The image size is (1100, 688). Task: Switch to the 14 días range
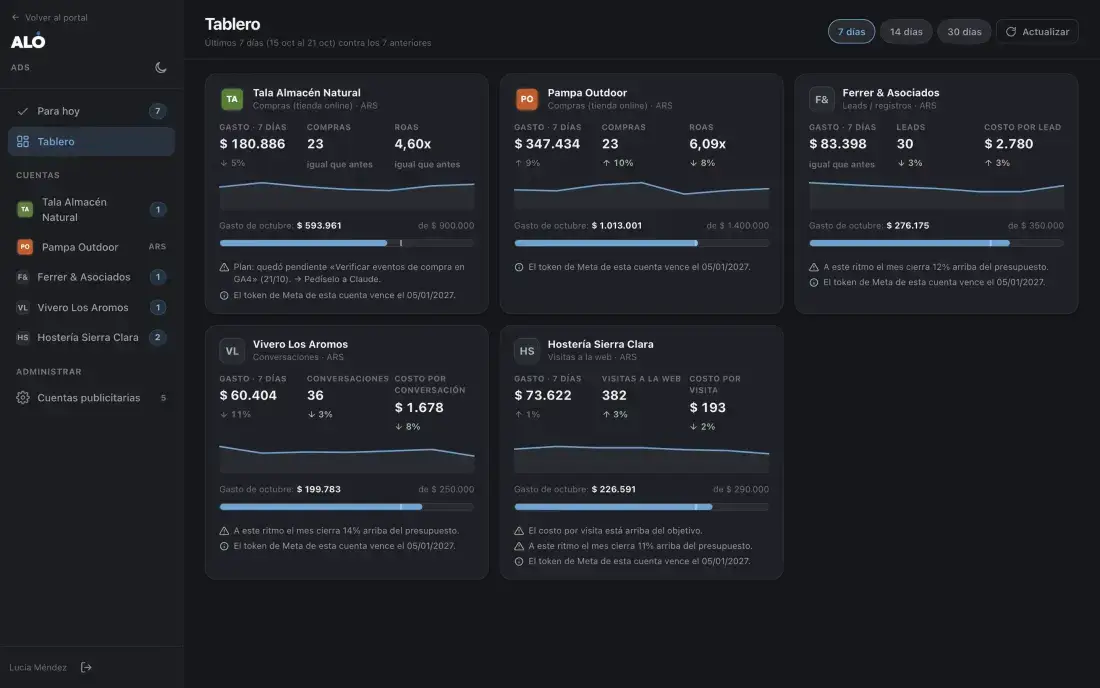tap(906, 32)
